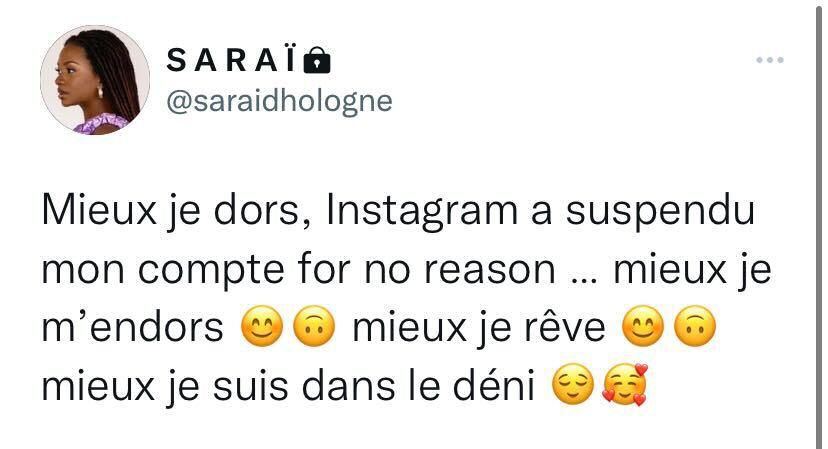Open the three-dot more options menu
This screenshot has height=449, width=828.
click(x=769, y=60)
